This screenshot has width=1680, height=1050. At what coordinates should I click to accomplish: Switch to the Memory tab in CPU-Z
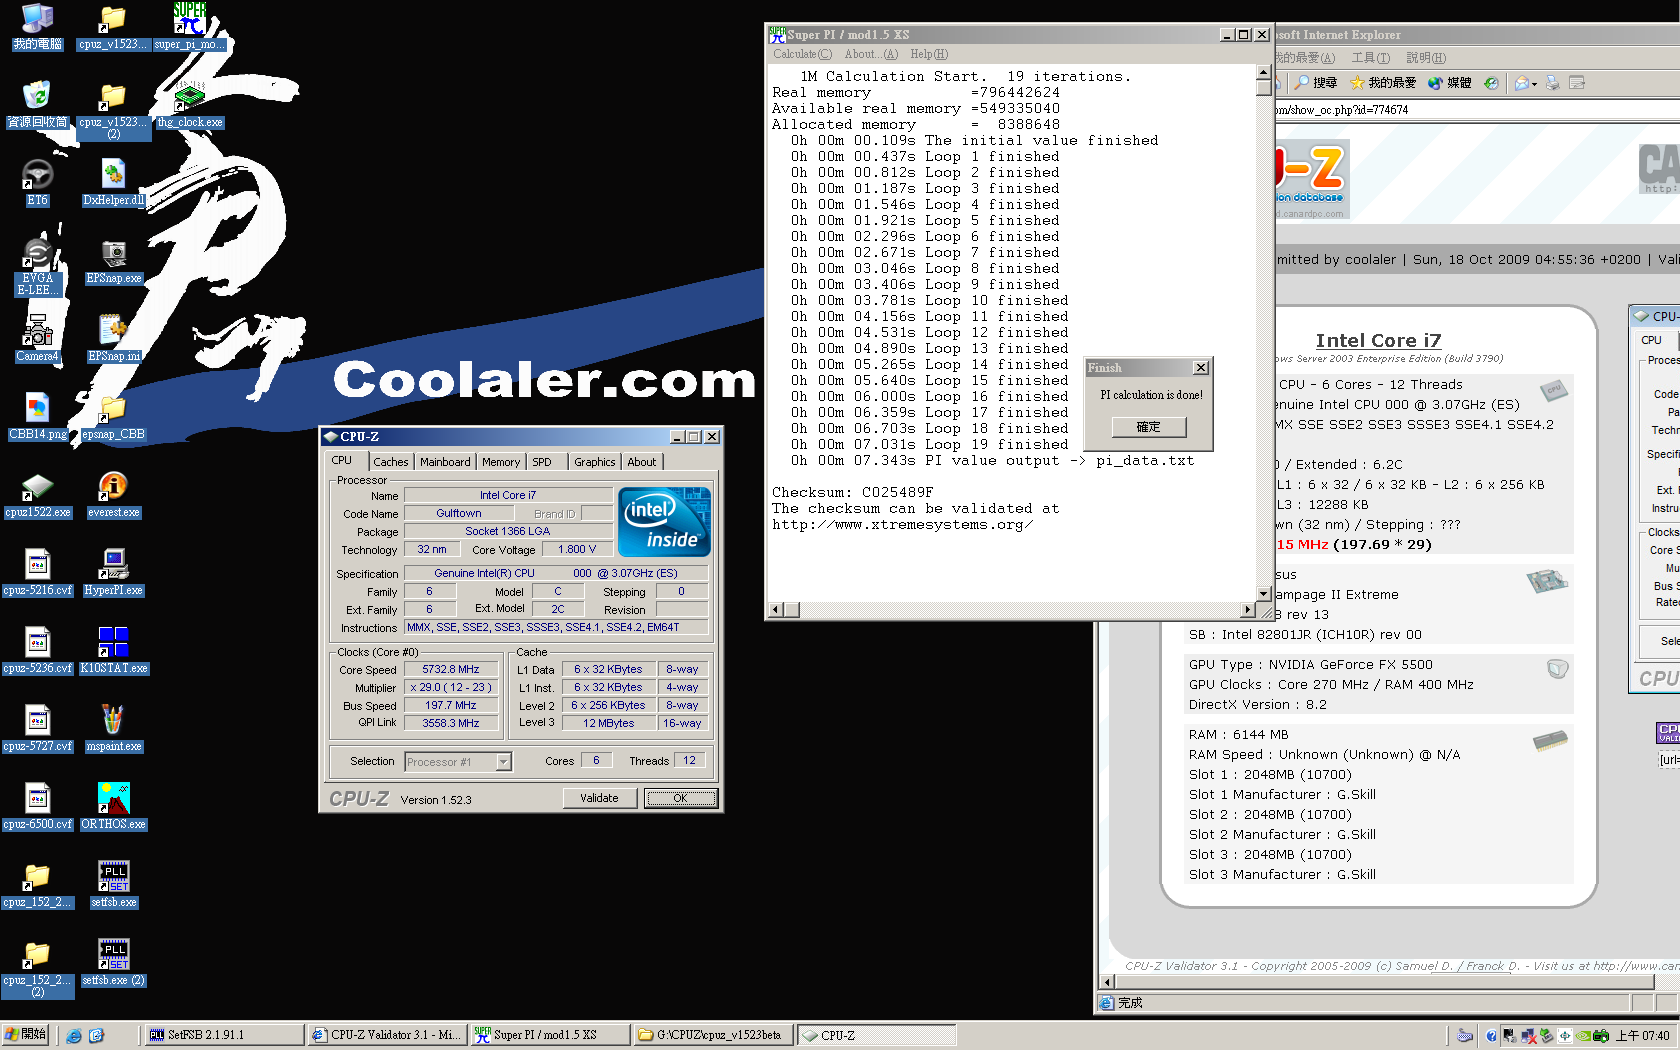point(501,462)
